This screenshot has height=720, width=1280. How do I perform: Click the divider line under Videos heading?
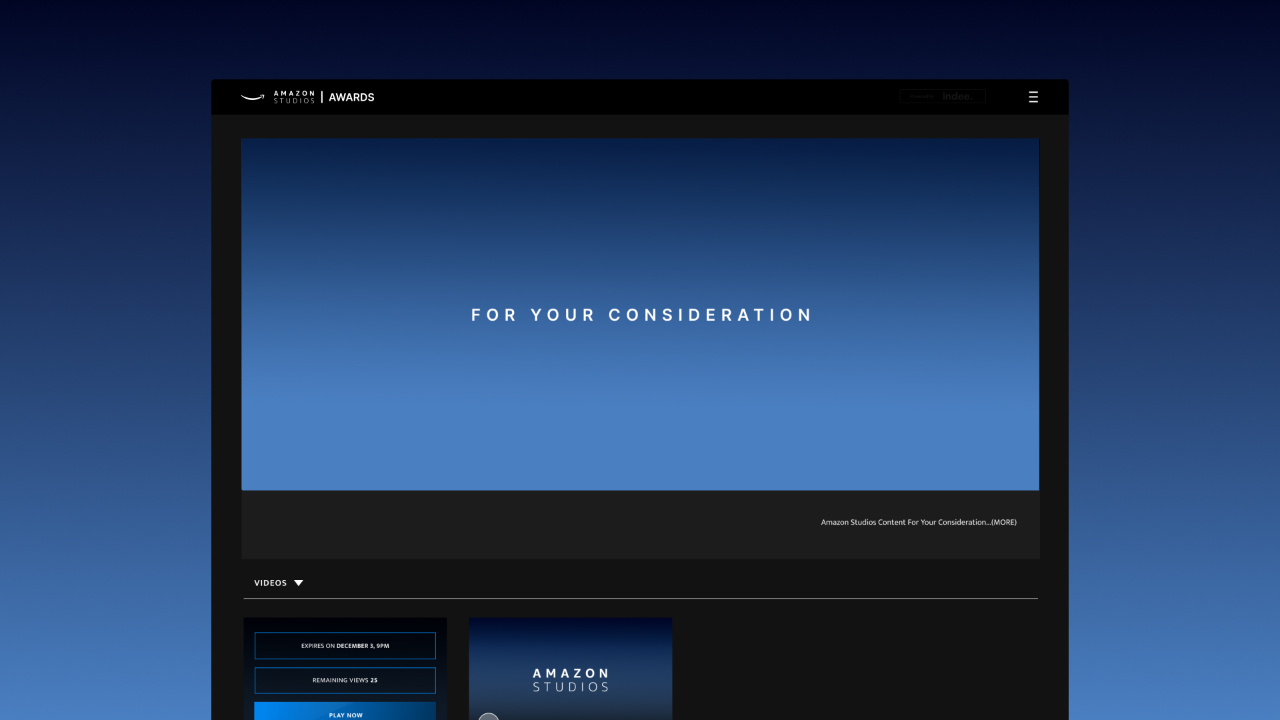click(x=640, y=598)
